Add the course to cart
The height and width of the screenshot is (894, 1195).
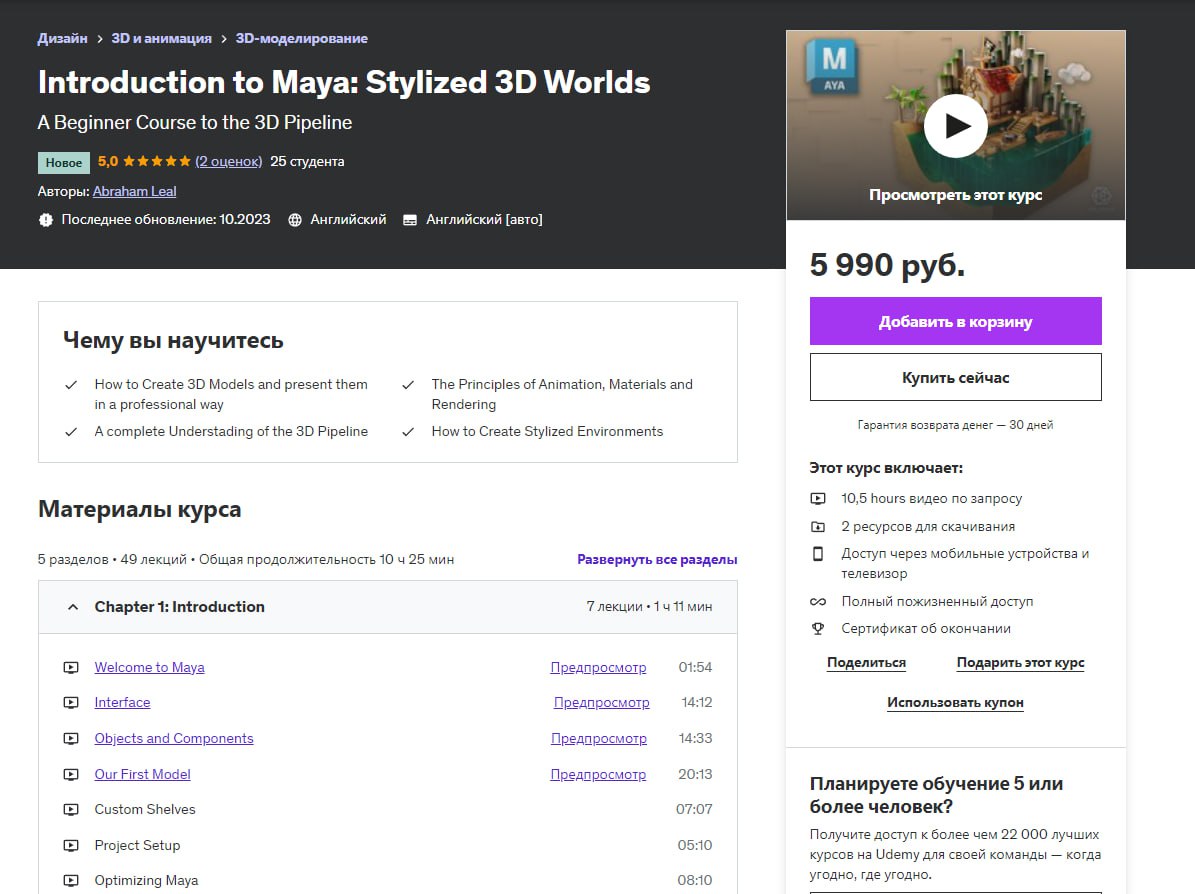pos(955,321)
